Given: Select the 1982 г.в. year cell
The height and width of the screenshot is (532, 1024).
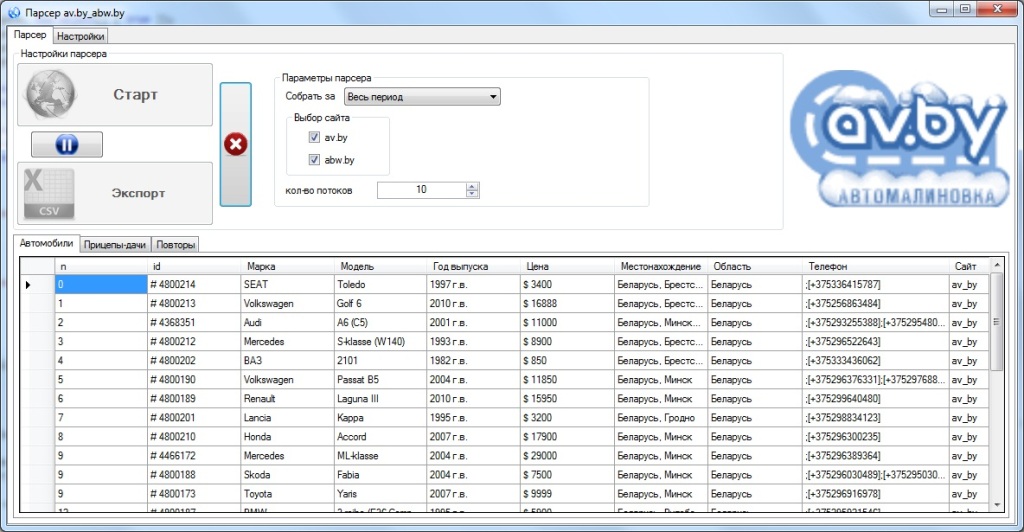Looking at the screenshot, I should [x=474, y=360].
